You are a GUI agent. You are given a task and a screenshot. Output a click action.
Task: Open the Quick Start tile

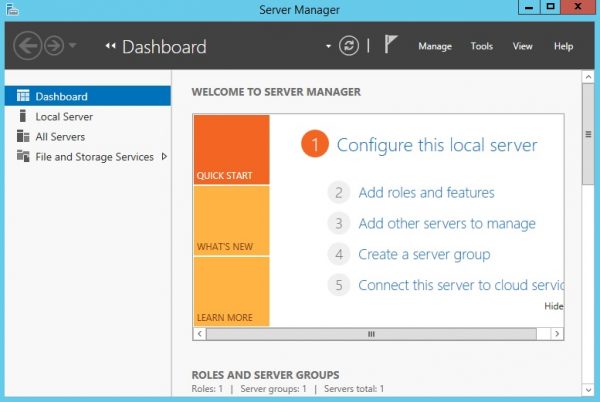point(232,150)
